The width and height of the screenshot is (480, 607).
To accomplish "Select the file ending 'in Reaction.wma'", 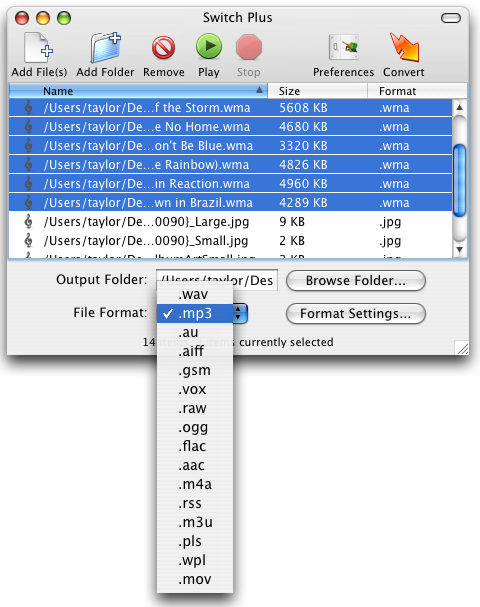I will tap(230, 183).
